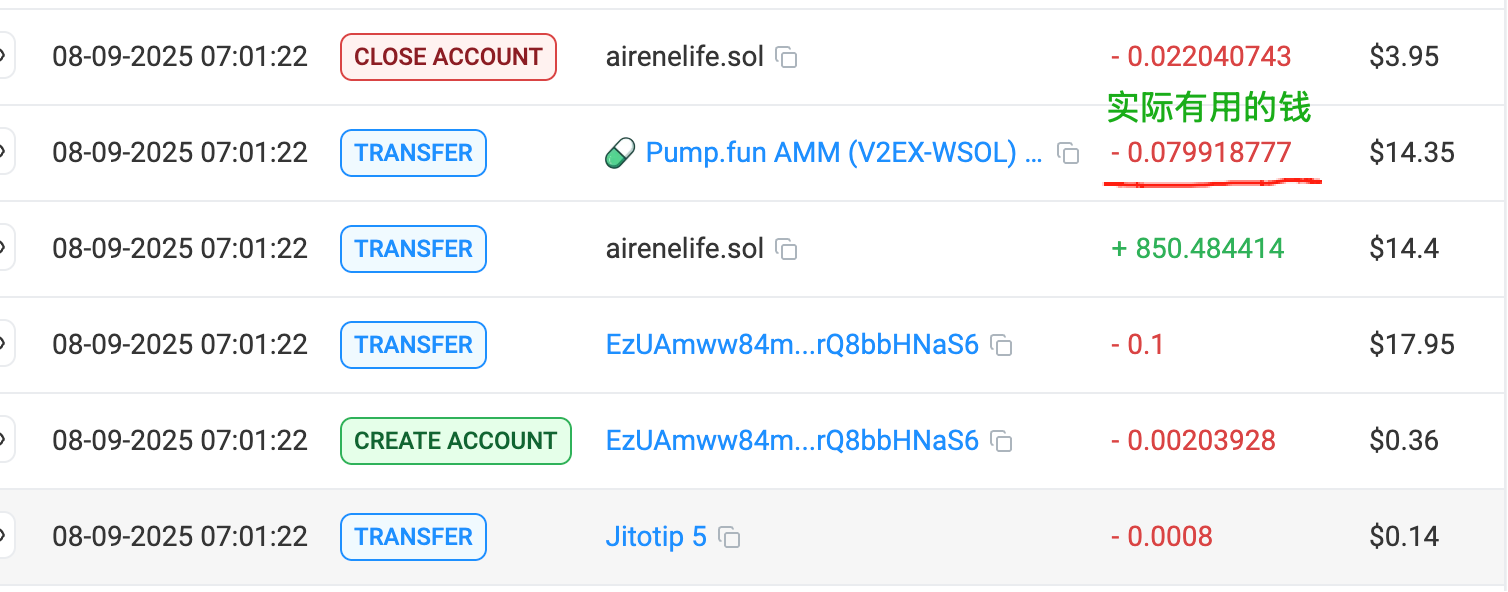
Task: Open EzUAmww84m link in the -0.1 row
Action: (792, 345)
